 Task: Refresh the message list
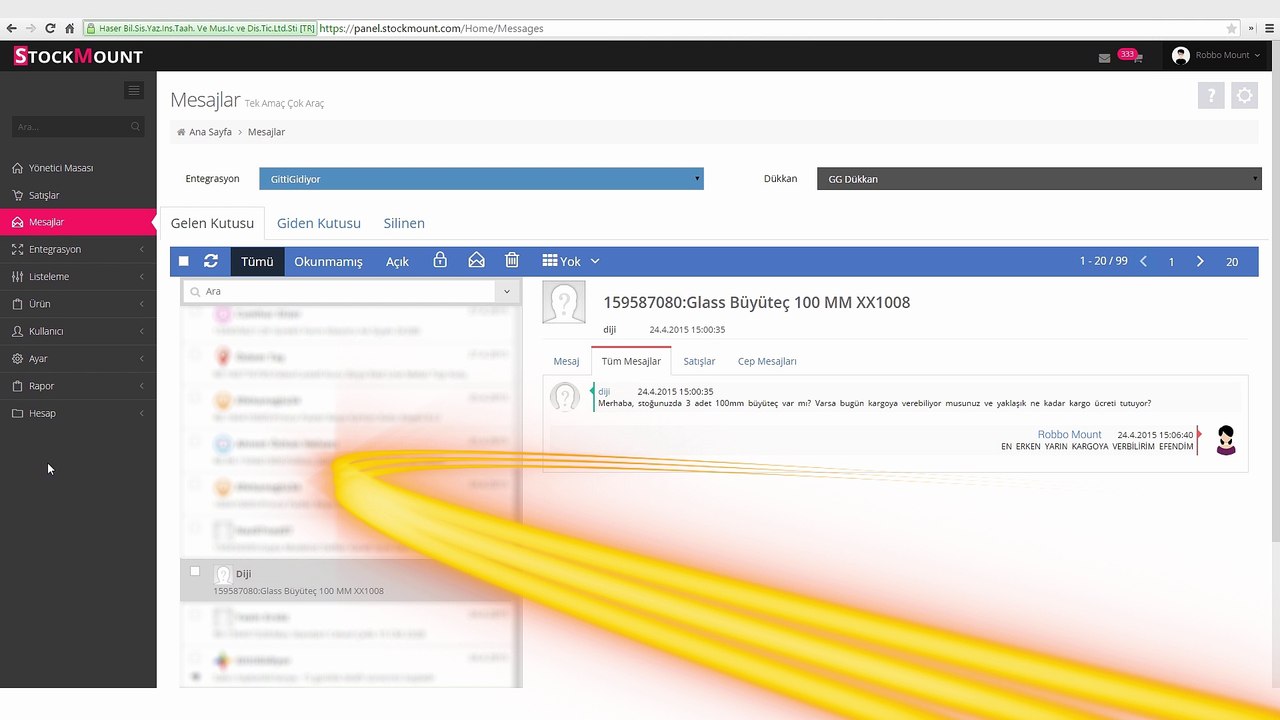pyautogui.click(x=211, y=261)
